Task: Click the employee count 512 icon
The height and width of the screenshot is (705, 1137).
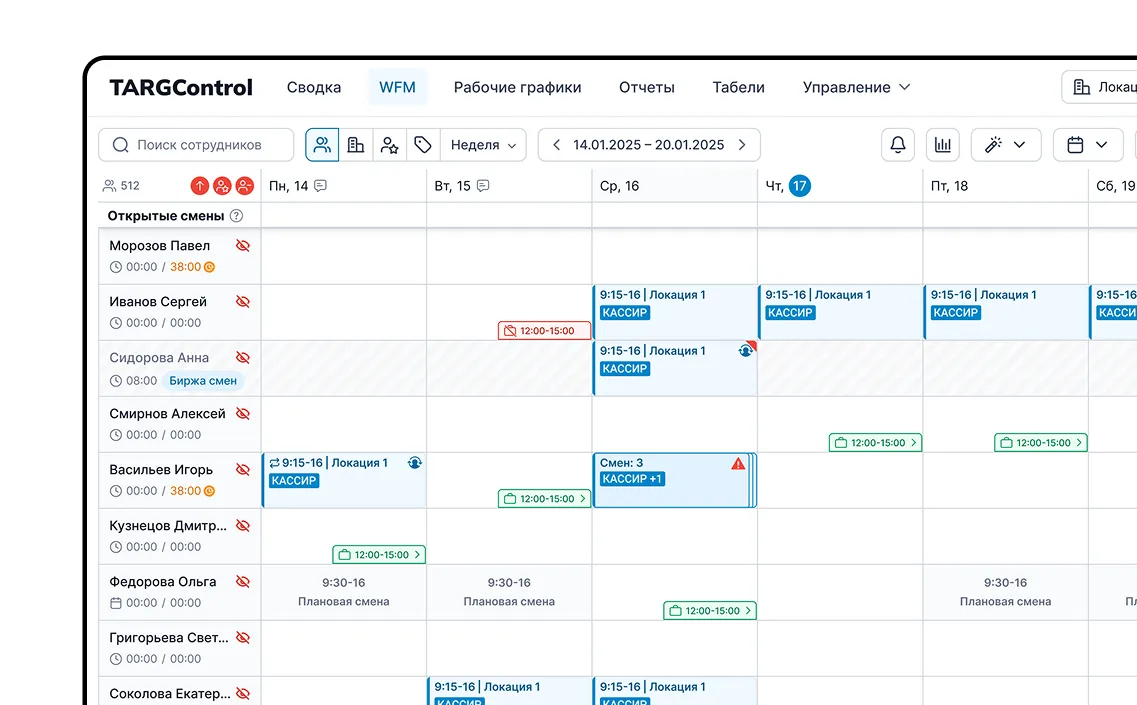Action: (109, 186)
